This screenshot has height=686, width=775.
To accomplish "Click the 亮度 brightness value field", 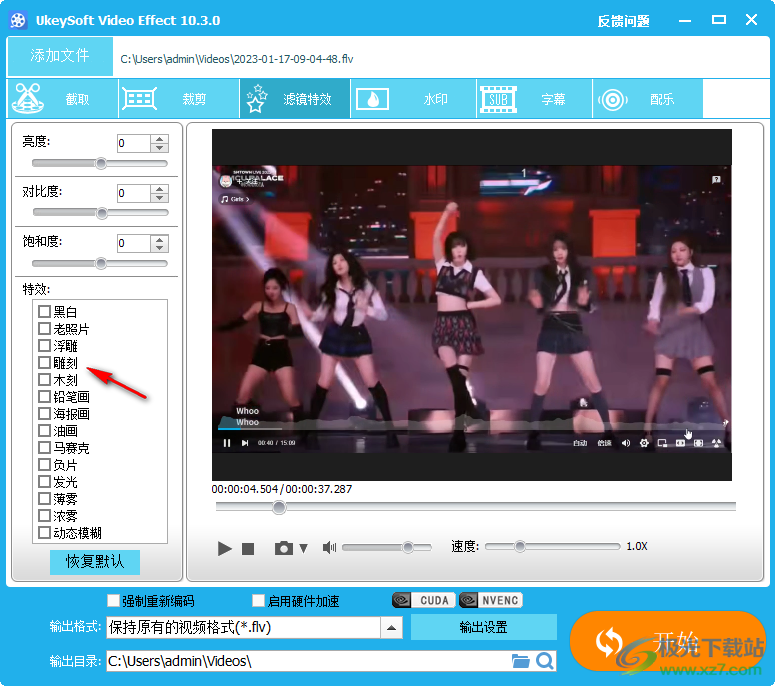I will (133, 143).
